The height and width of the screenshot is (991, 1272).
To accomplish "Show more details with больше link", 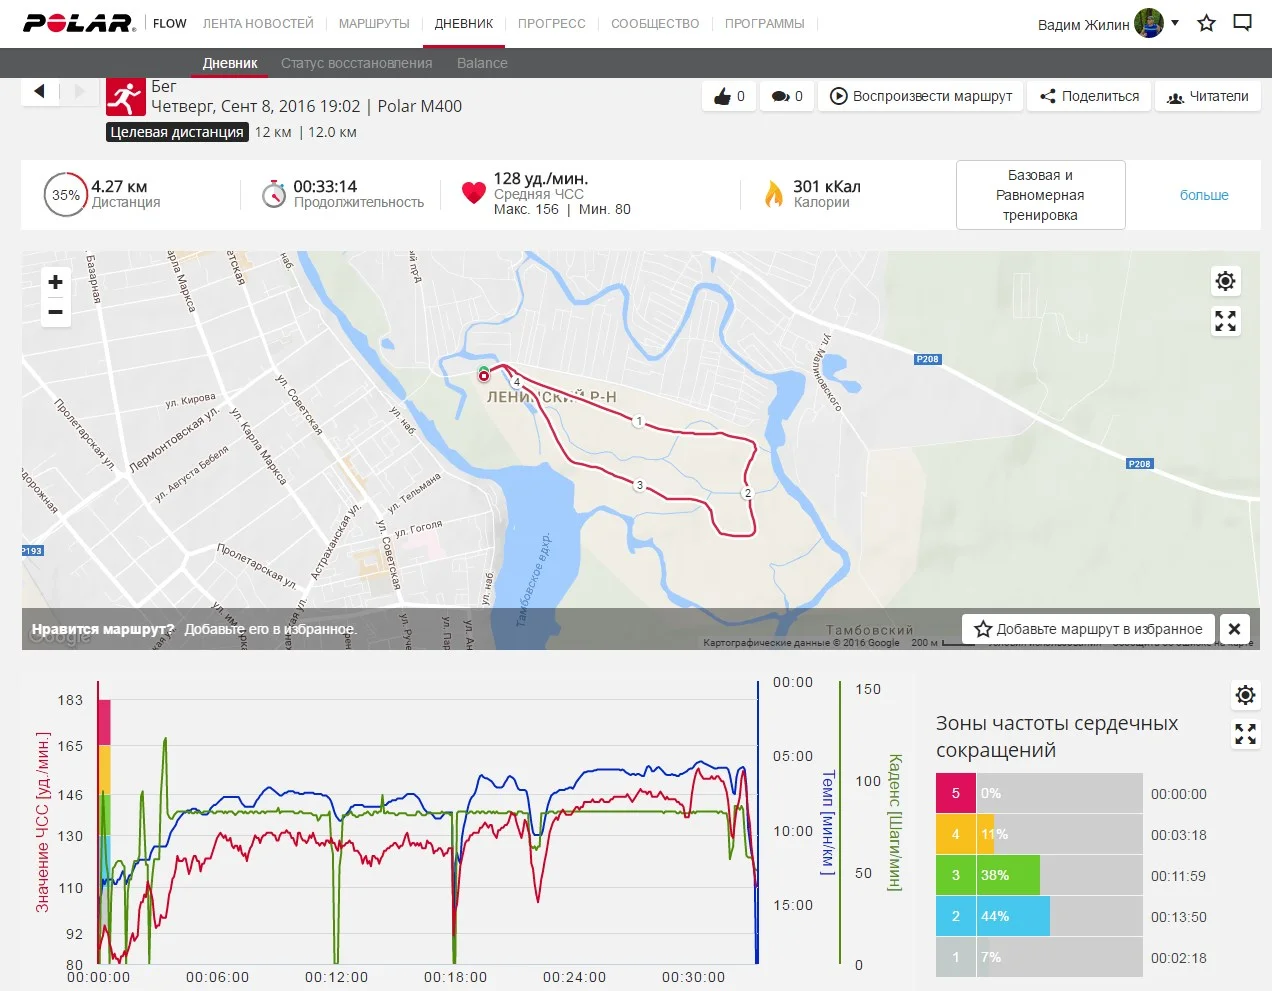I will click(x=1203, y=195).
